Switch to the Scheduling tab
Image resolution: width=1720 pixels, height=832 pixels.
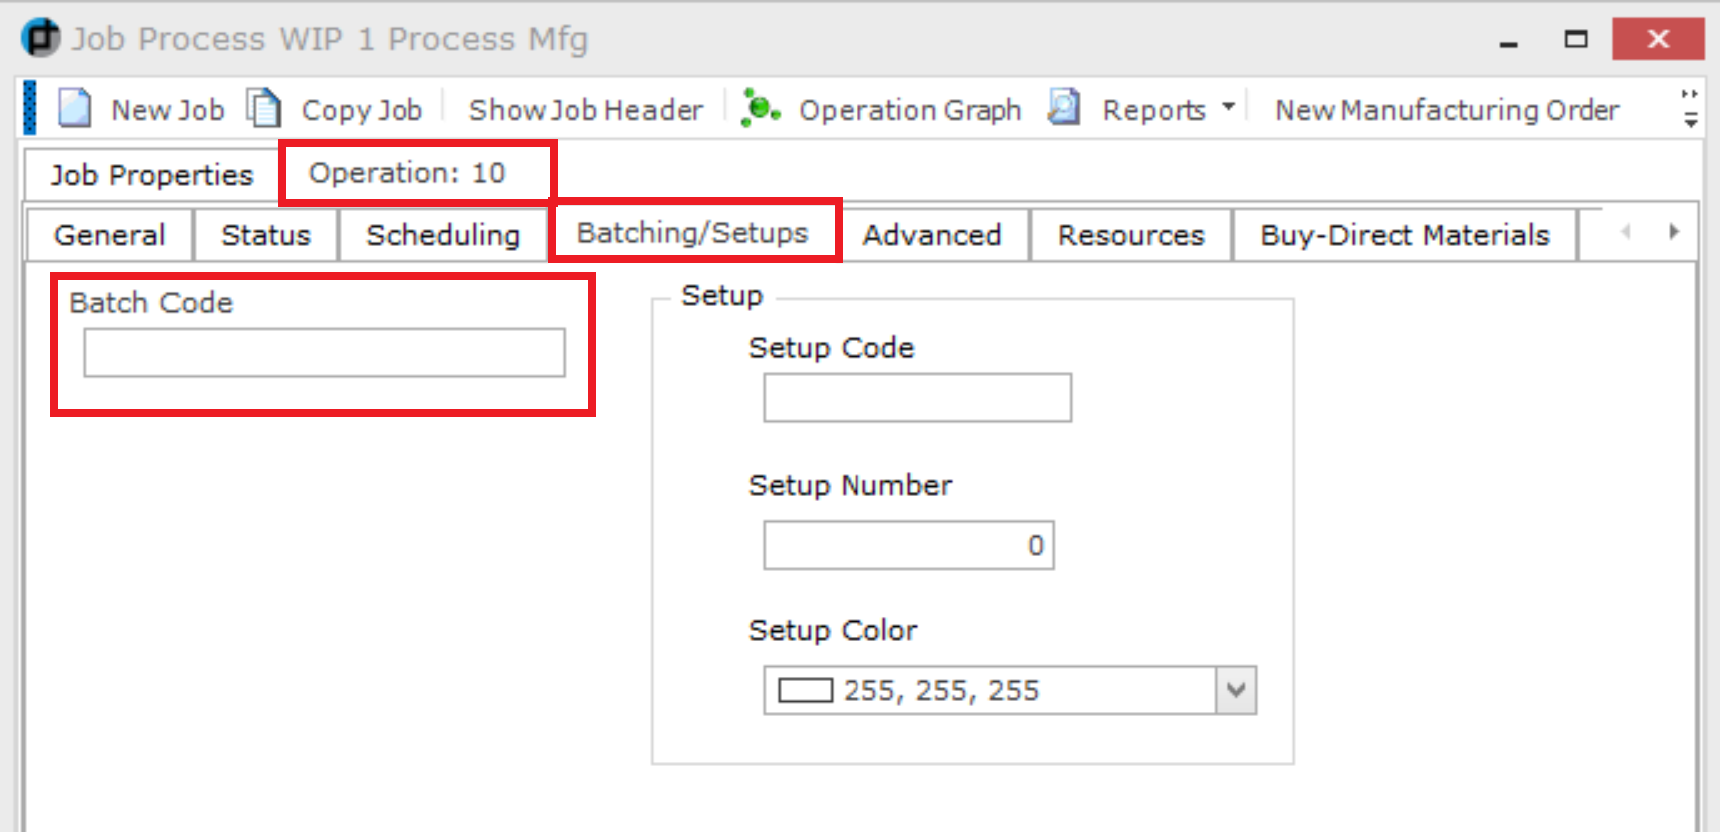443,235
